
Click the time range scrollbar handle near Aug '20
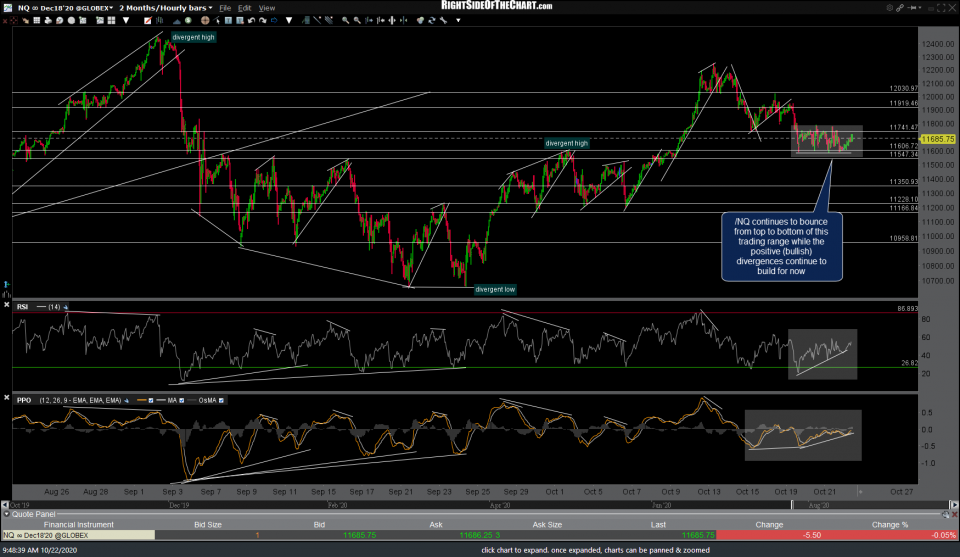(792, 505)
